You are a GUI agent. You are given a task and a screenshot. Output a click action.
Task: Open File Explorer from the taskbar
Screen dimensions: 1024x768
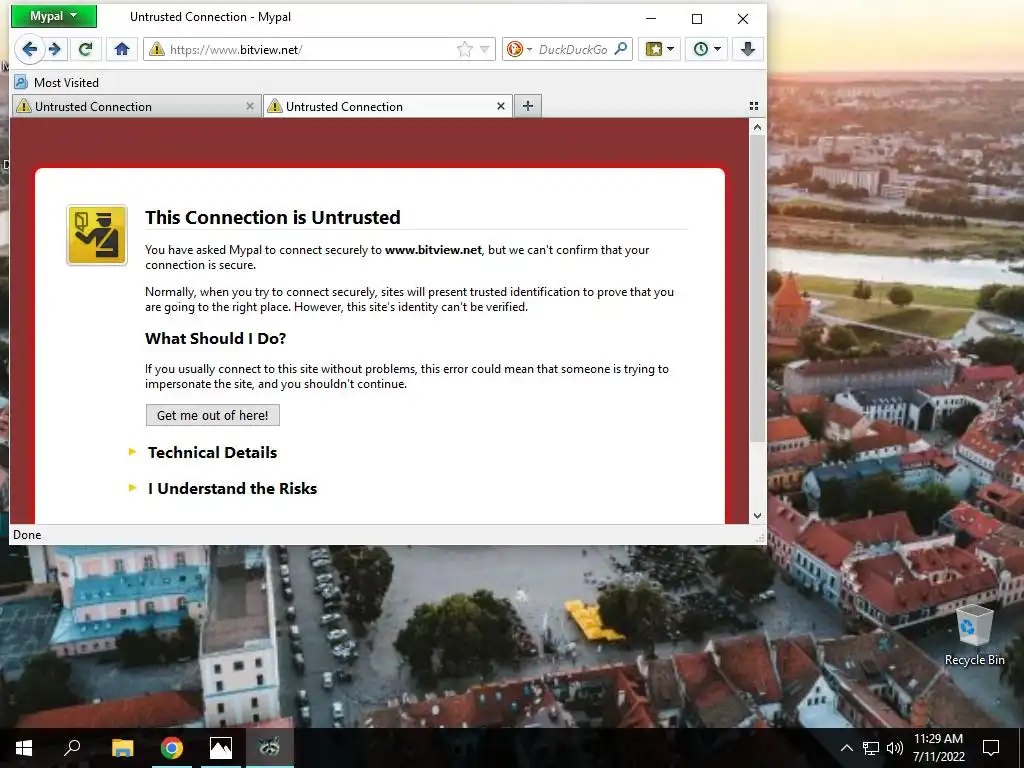[122, 748]
